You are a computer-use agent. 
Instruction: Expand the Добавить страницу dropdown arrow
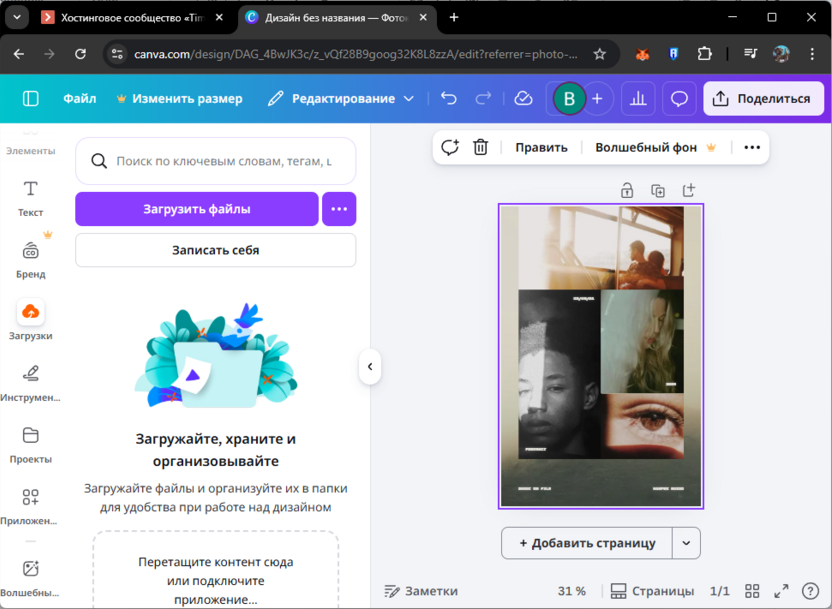(686, 543)
